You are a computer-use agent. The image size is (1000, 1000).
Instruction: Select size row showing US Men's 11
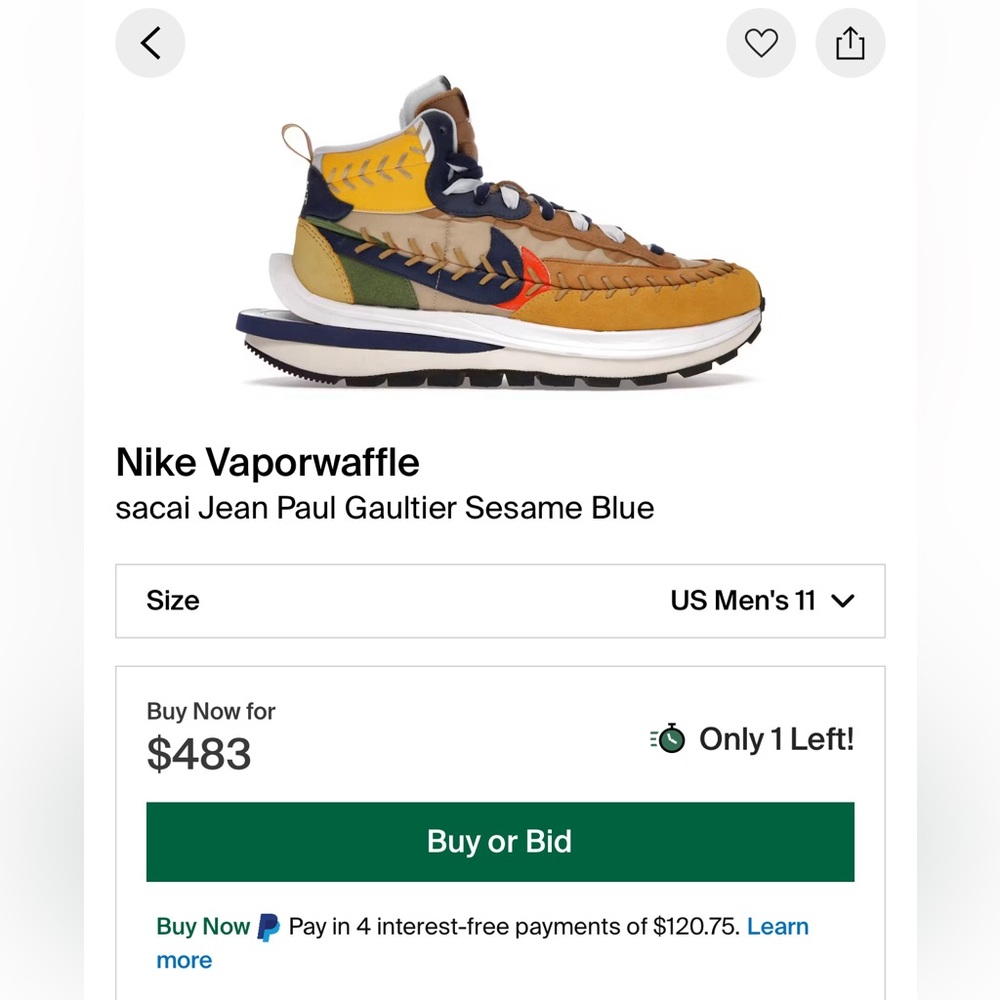tap(500, 601)
